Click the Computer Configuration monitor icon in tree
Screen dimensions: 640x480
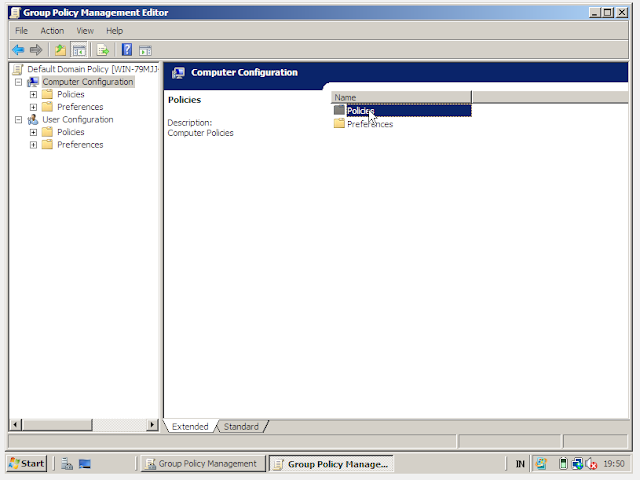click(33, 82)
